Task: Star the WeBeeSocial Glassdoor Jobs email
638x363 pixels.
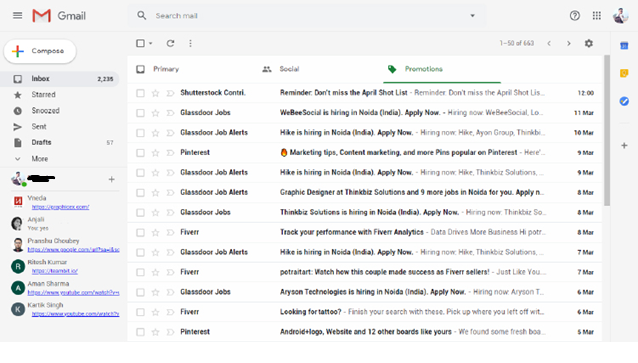Action: pyautogui.click(x=155, y=113)
